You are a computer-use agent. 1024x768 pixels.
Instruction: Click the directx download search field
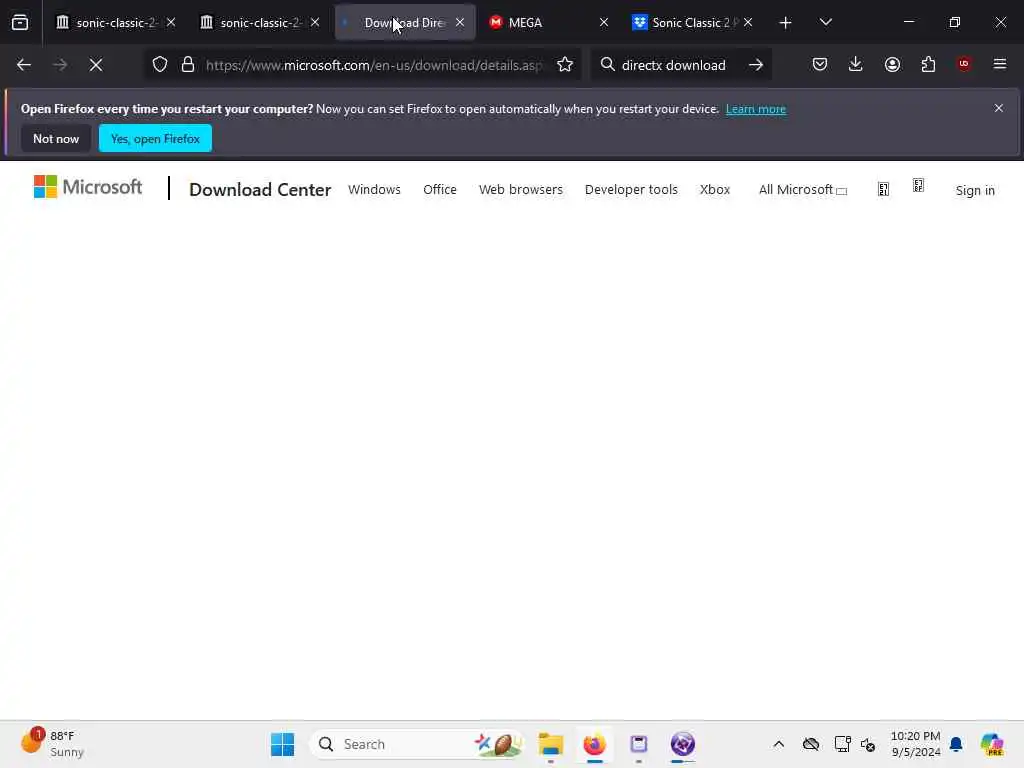[x=673, y=65]
